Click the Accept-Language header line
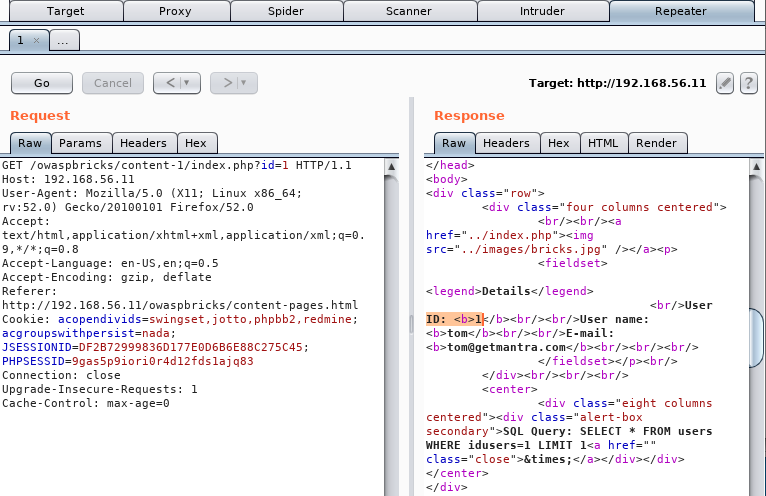The image size is (766, 496). click(110, 263)
